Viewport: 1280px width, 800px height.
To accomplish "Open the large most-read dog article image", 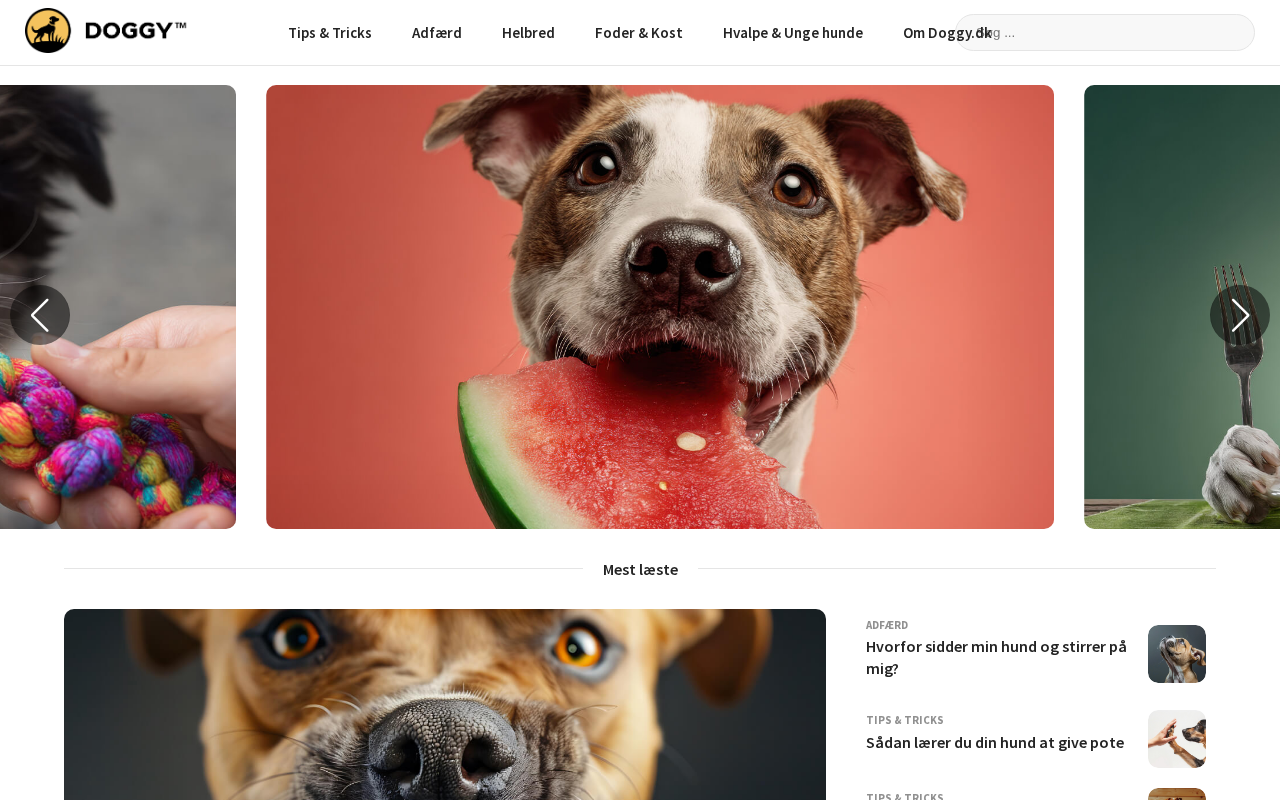I will coord(445,704).
